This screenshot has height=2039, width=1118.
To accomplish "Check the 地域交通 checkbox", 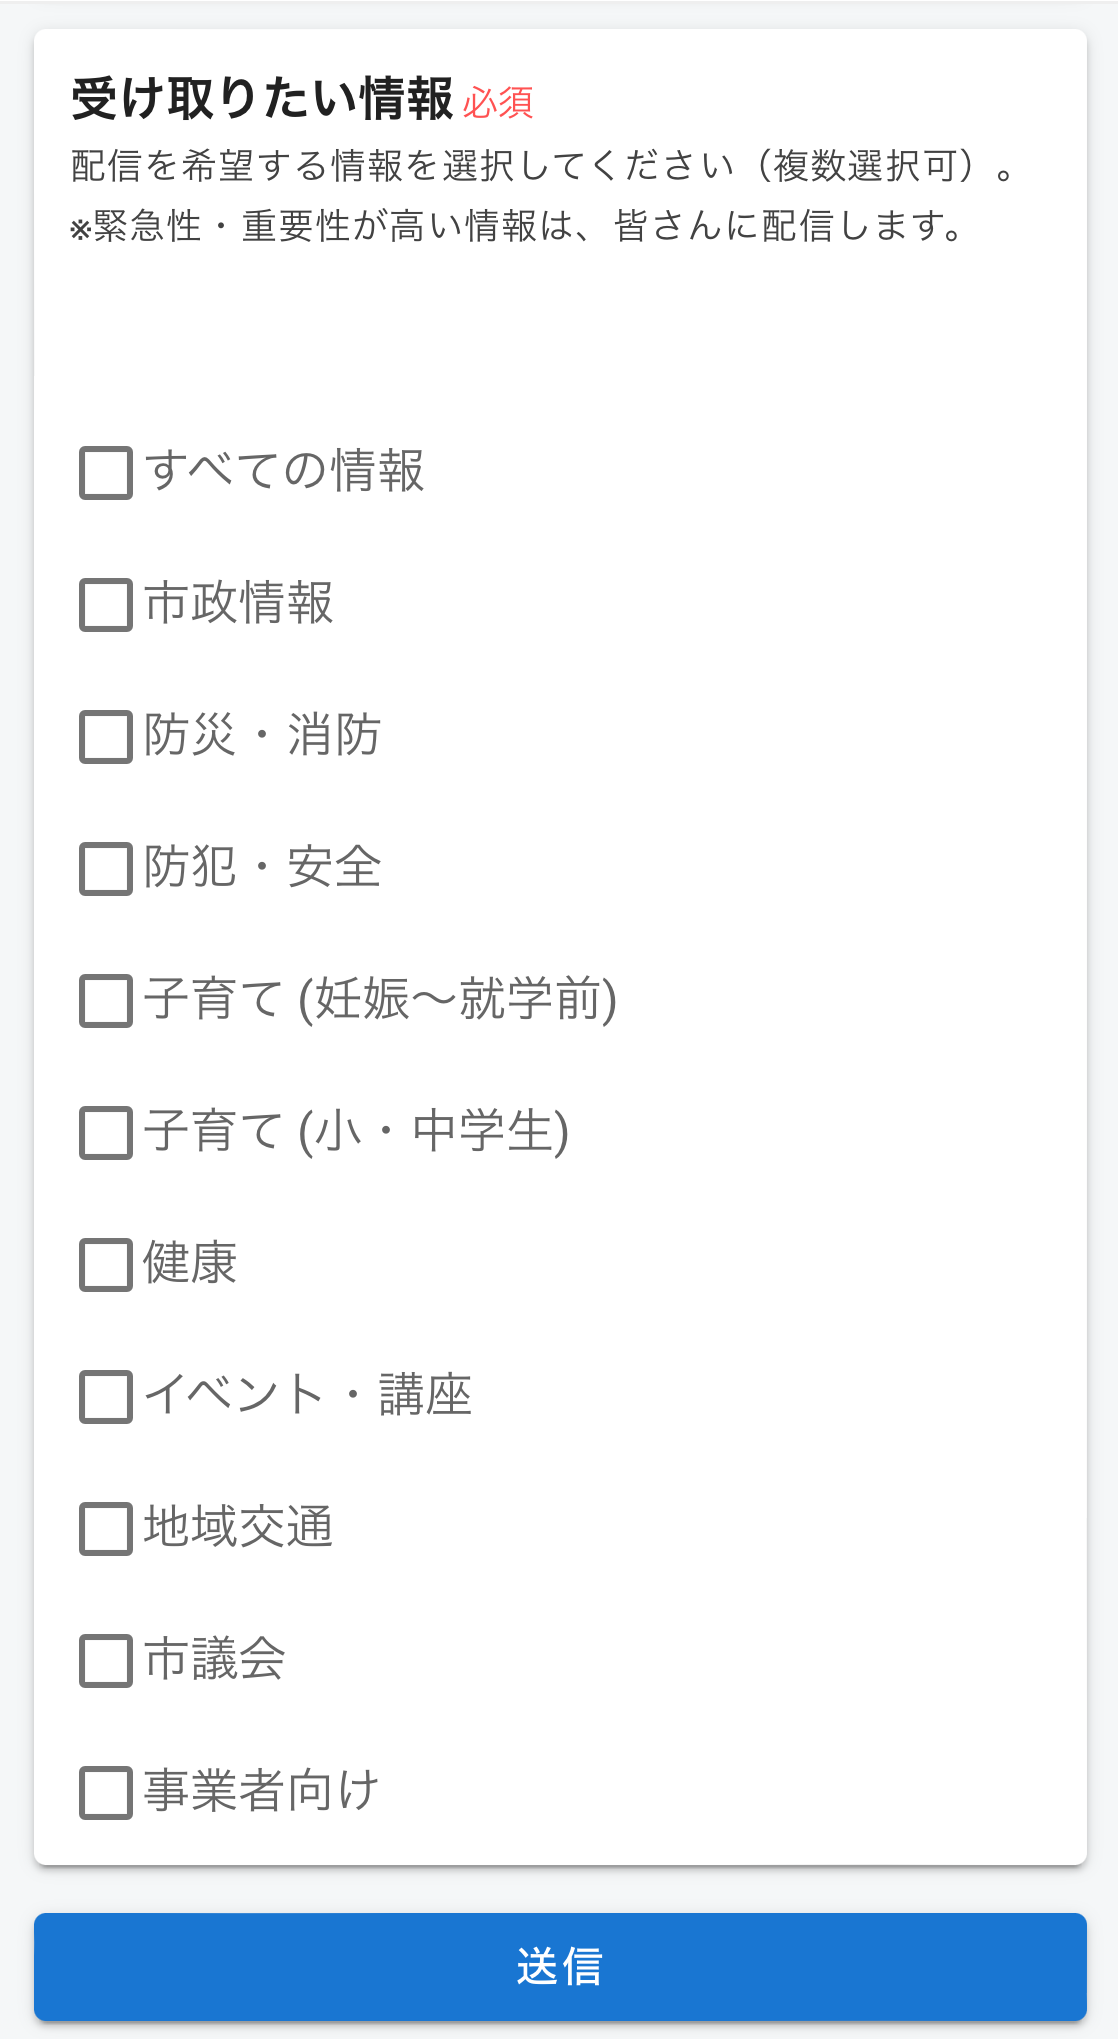I will 106,1529.
